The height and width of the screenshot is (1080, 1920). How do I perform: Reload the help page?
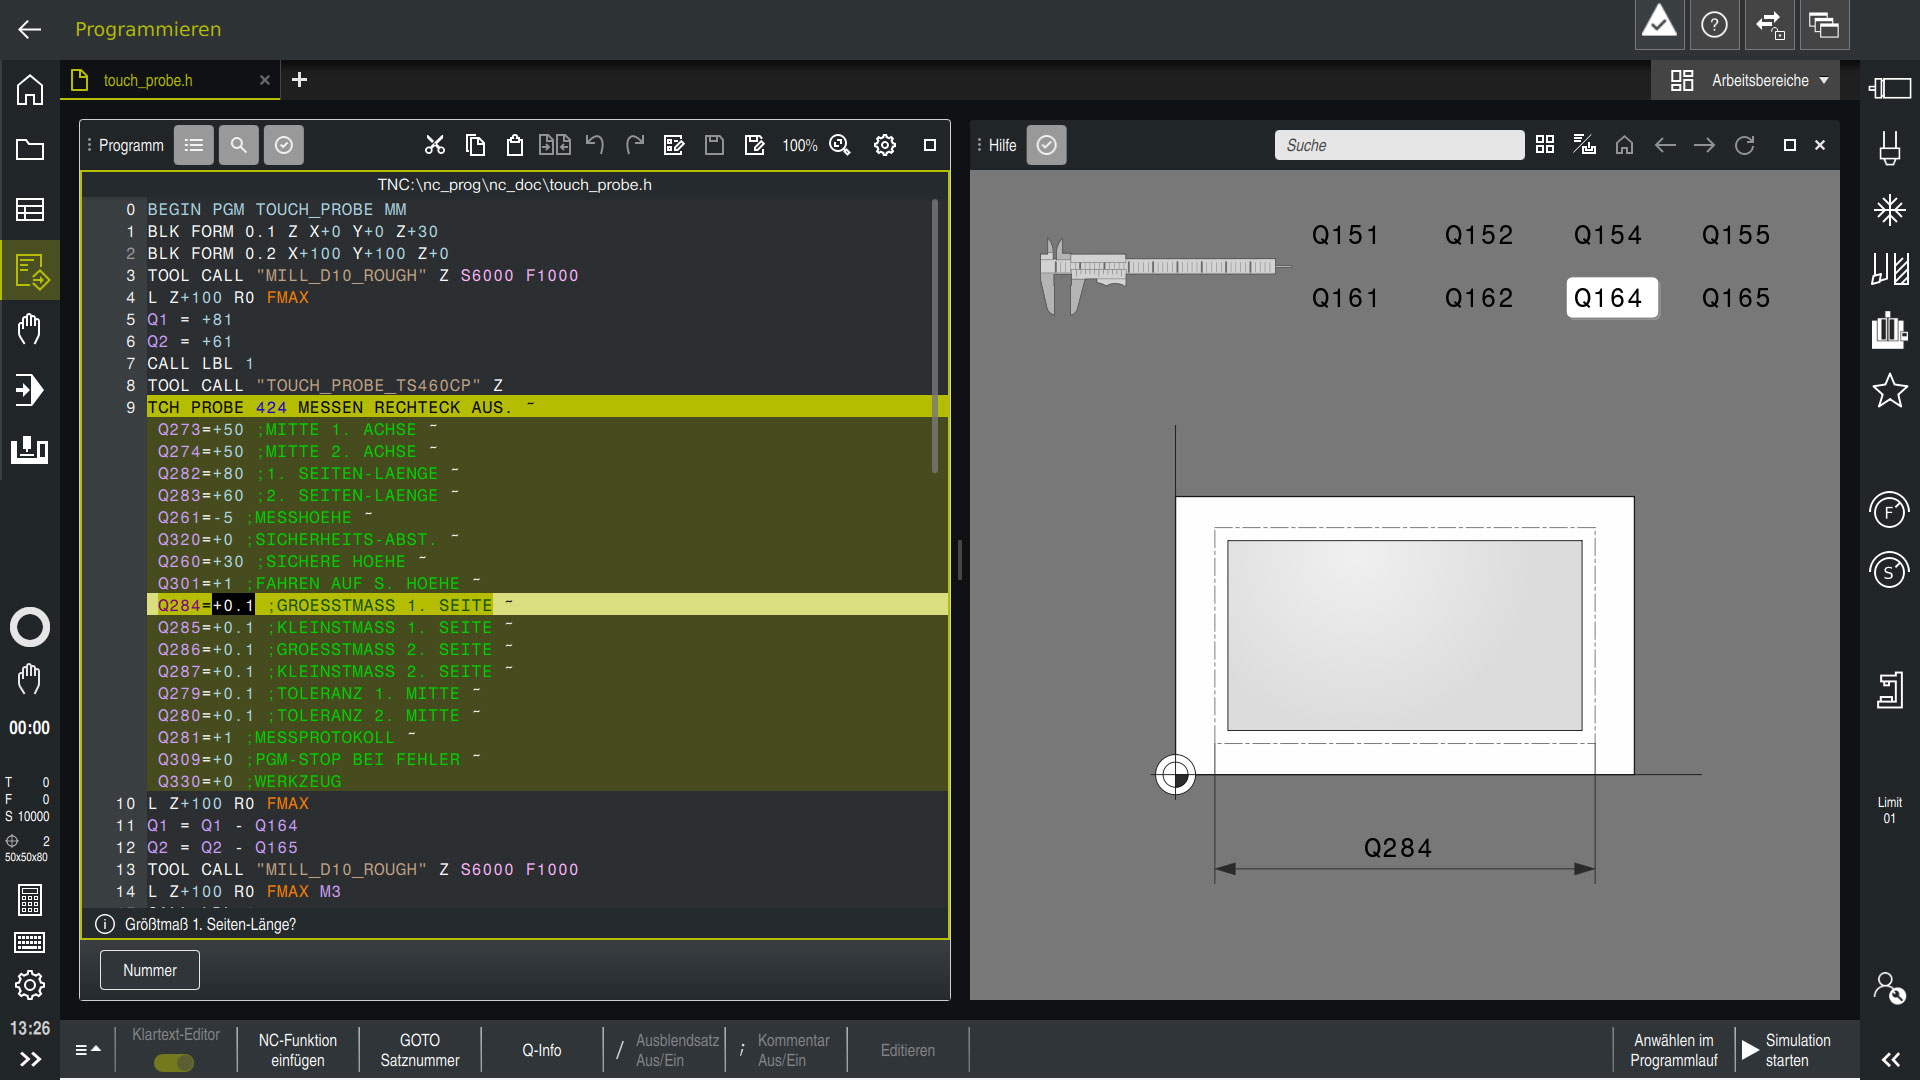coord(1745,145)
